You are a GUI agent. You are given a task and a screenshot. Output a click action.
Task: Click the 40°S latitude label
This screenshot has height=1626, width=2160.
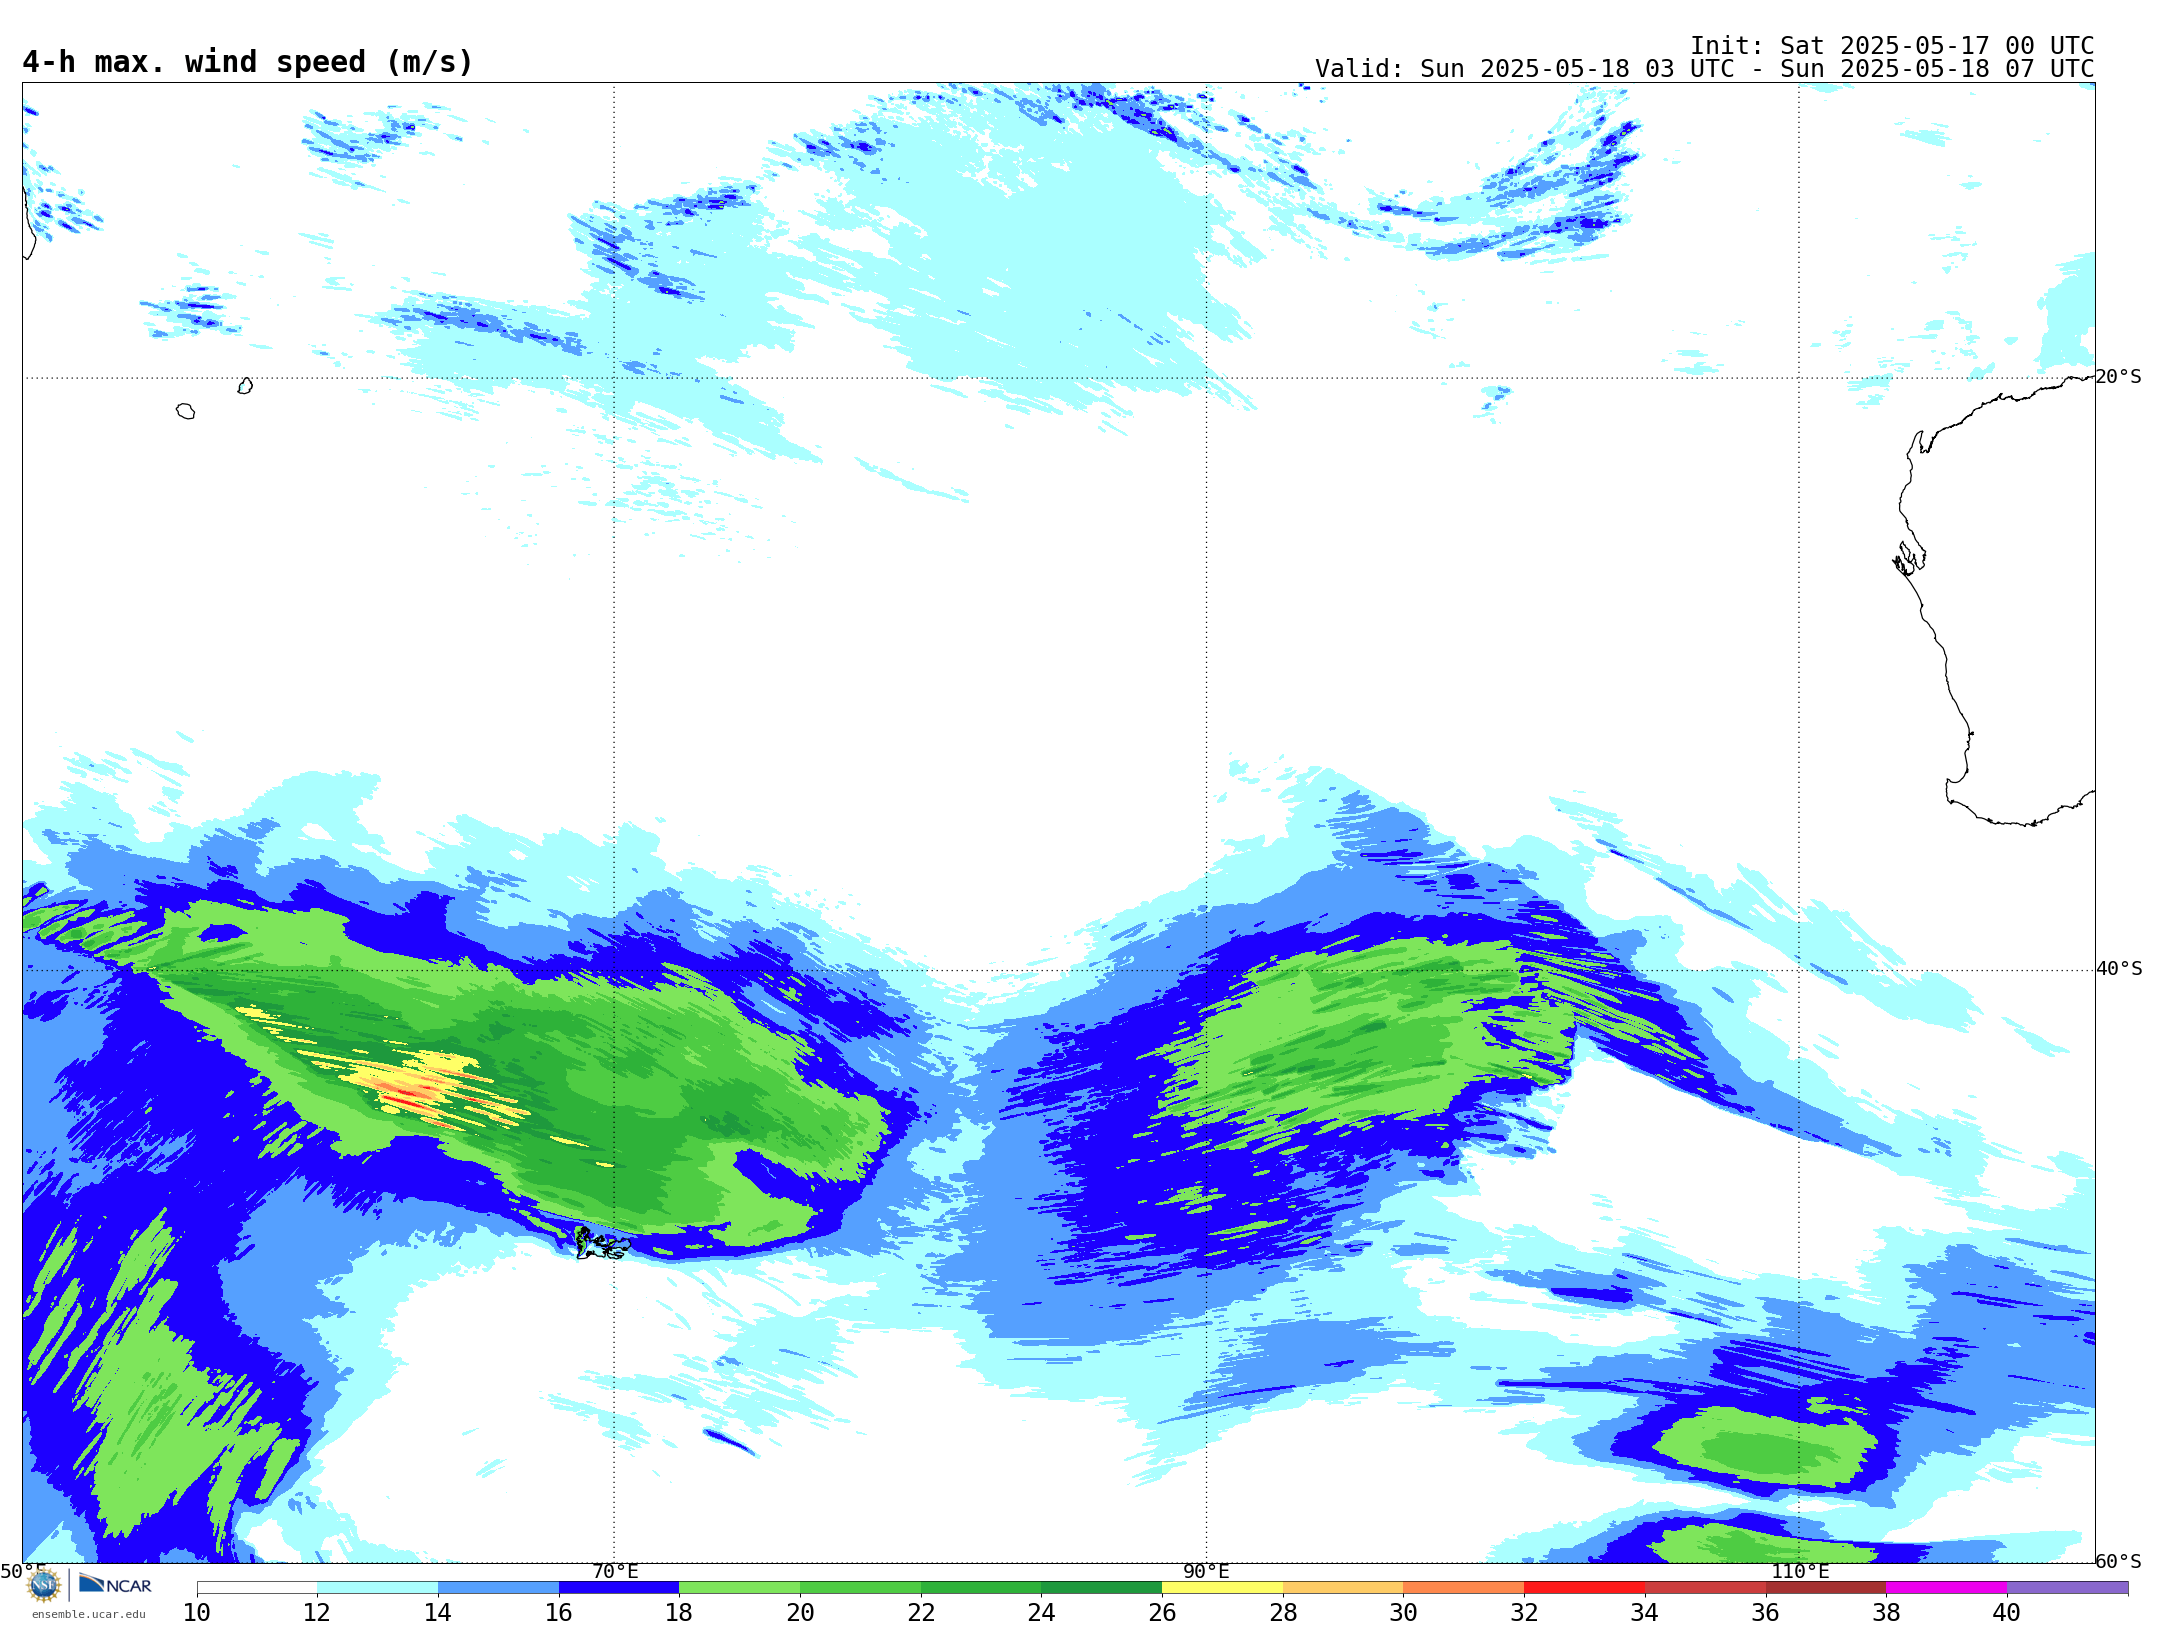(2119, 969)
